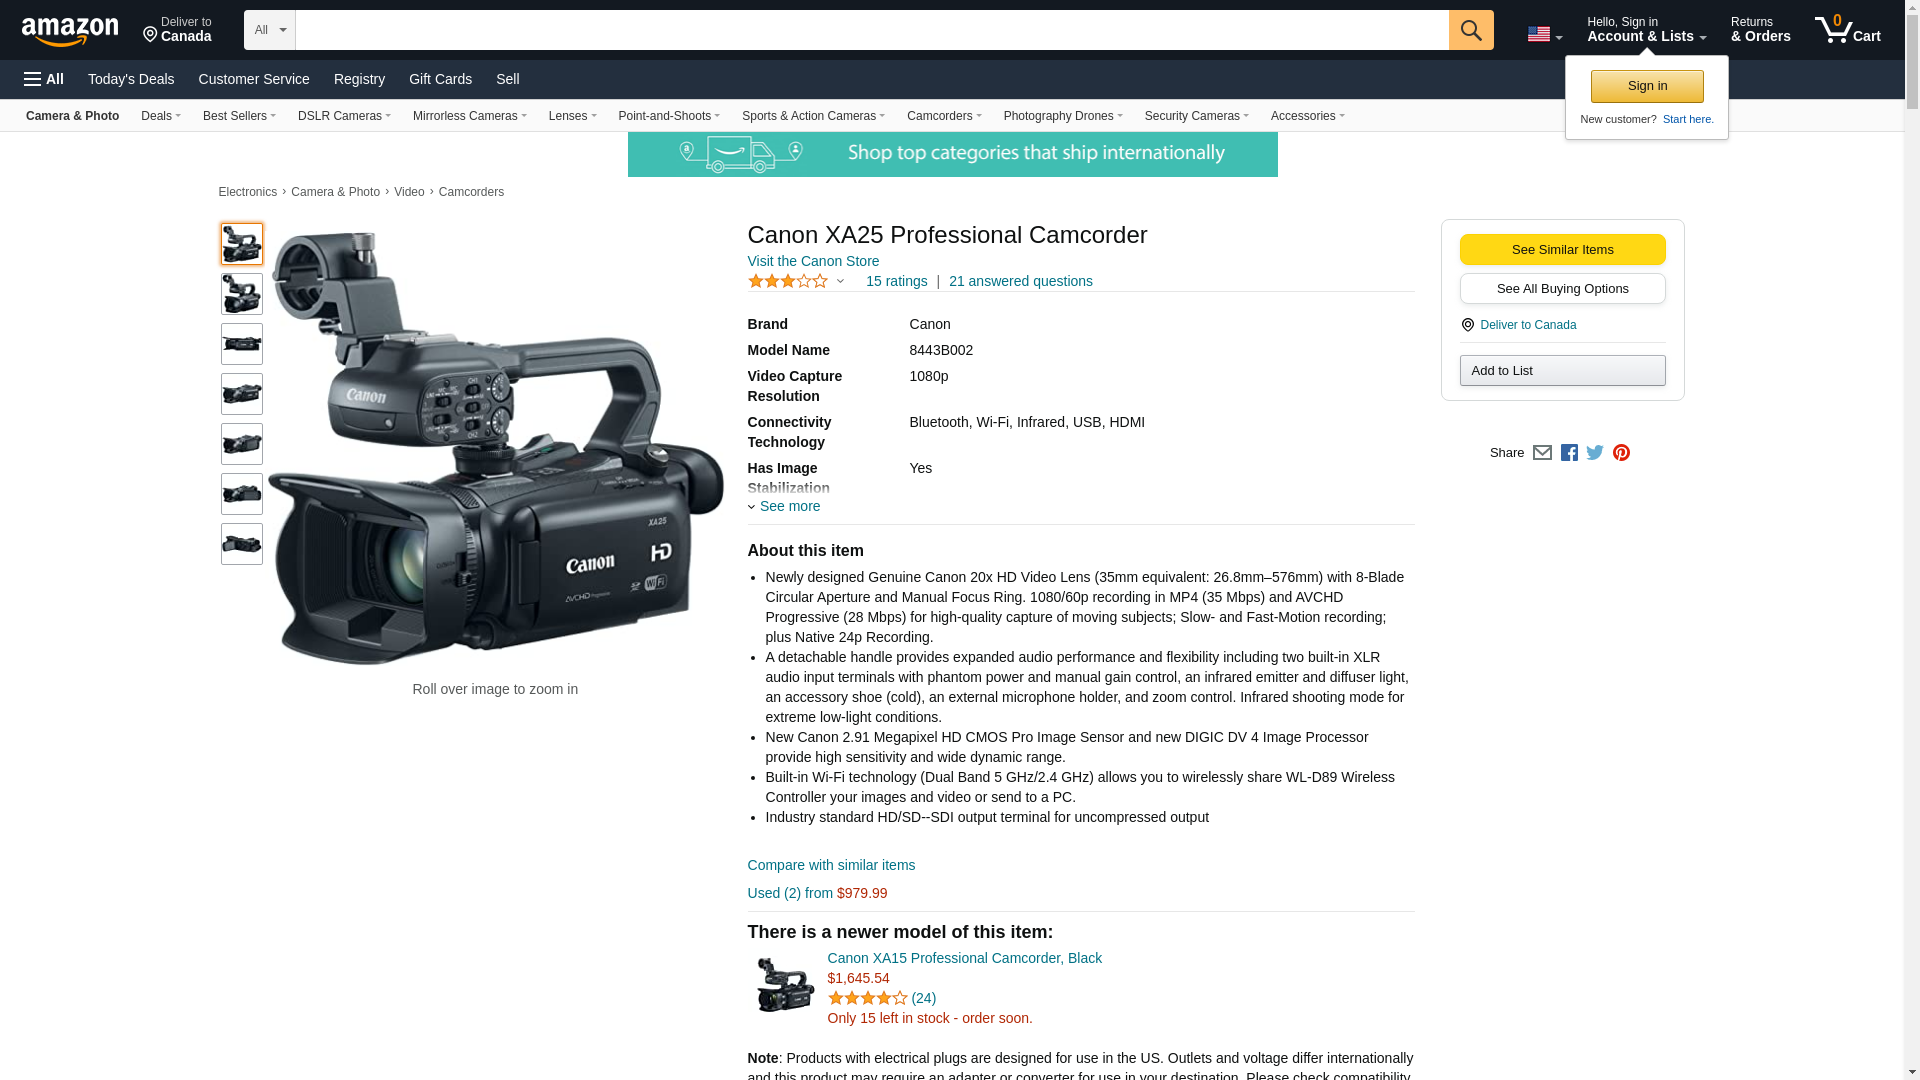Open the 15 ratings link

tap(896, 281)
